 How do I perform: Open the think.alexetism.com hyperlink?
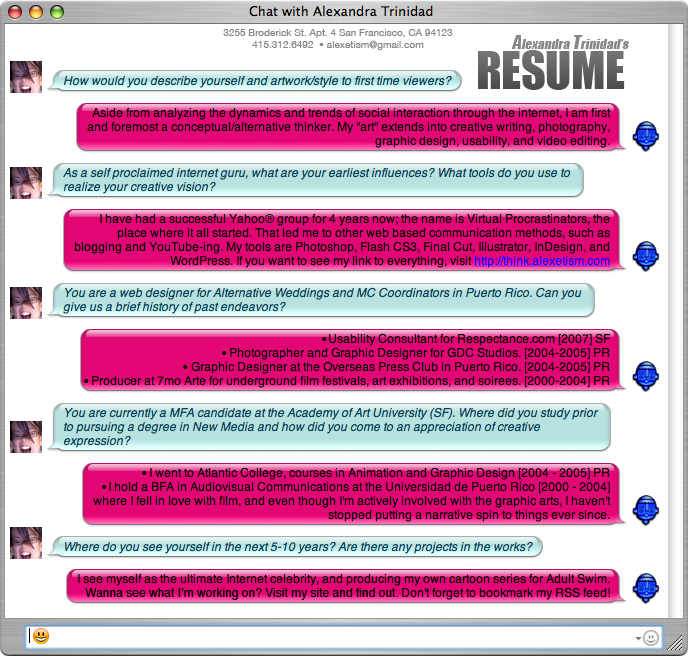(541, 261)
